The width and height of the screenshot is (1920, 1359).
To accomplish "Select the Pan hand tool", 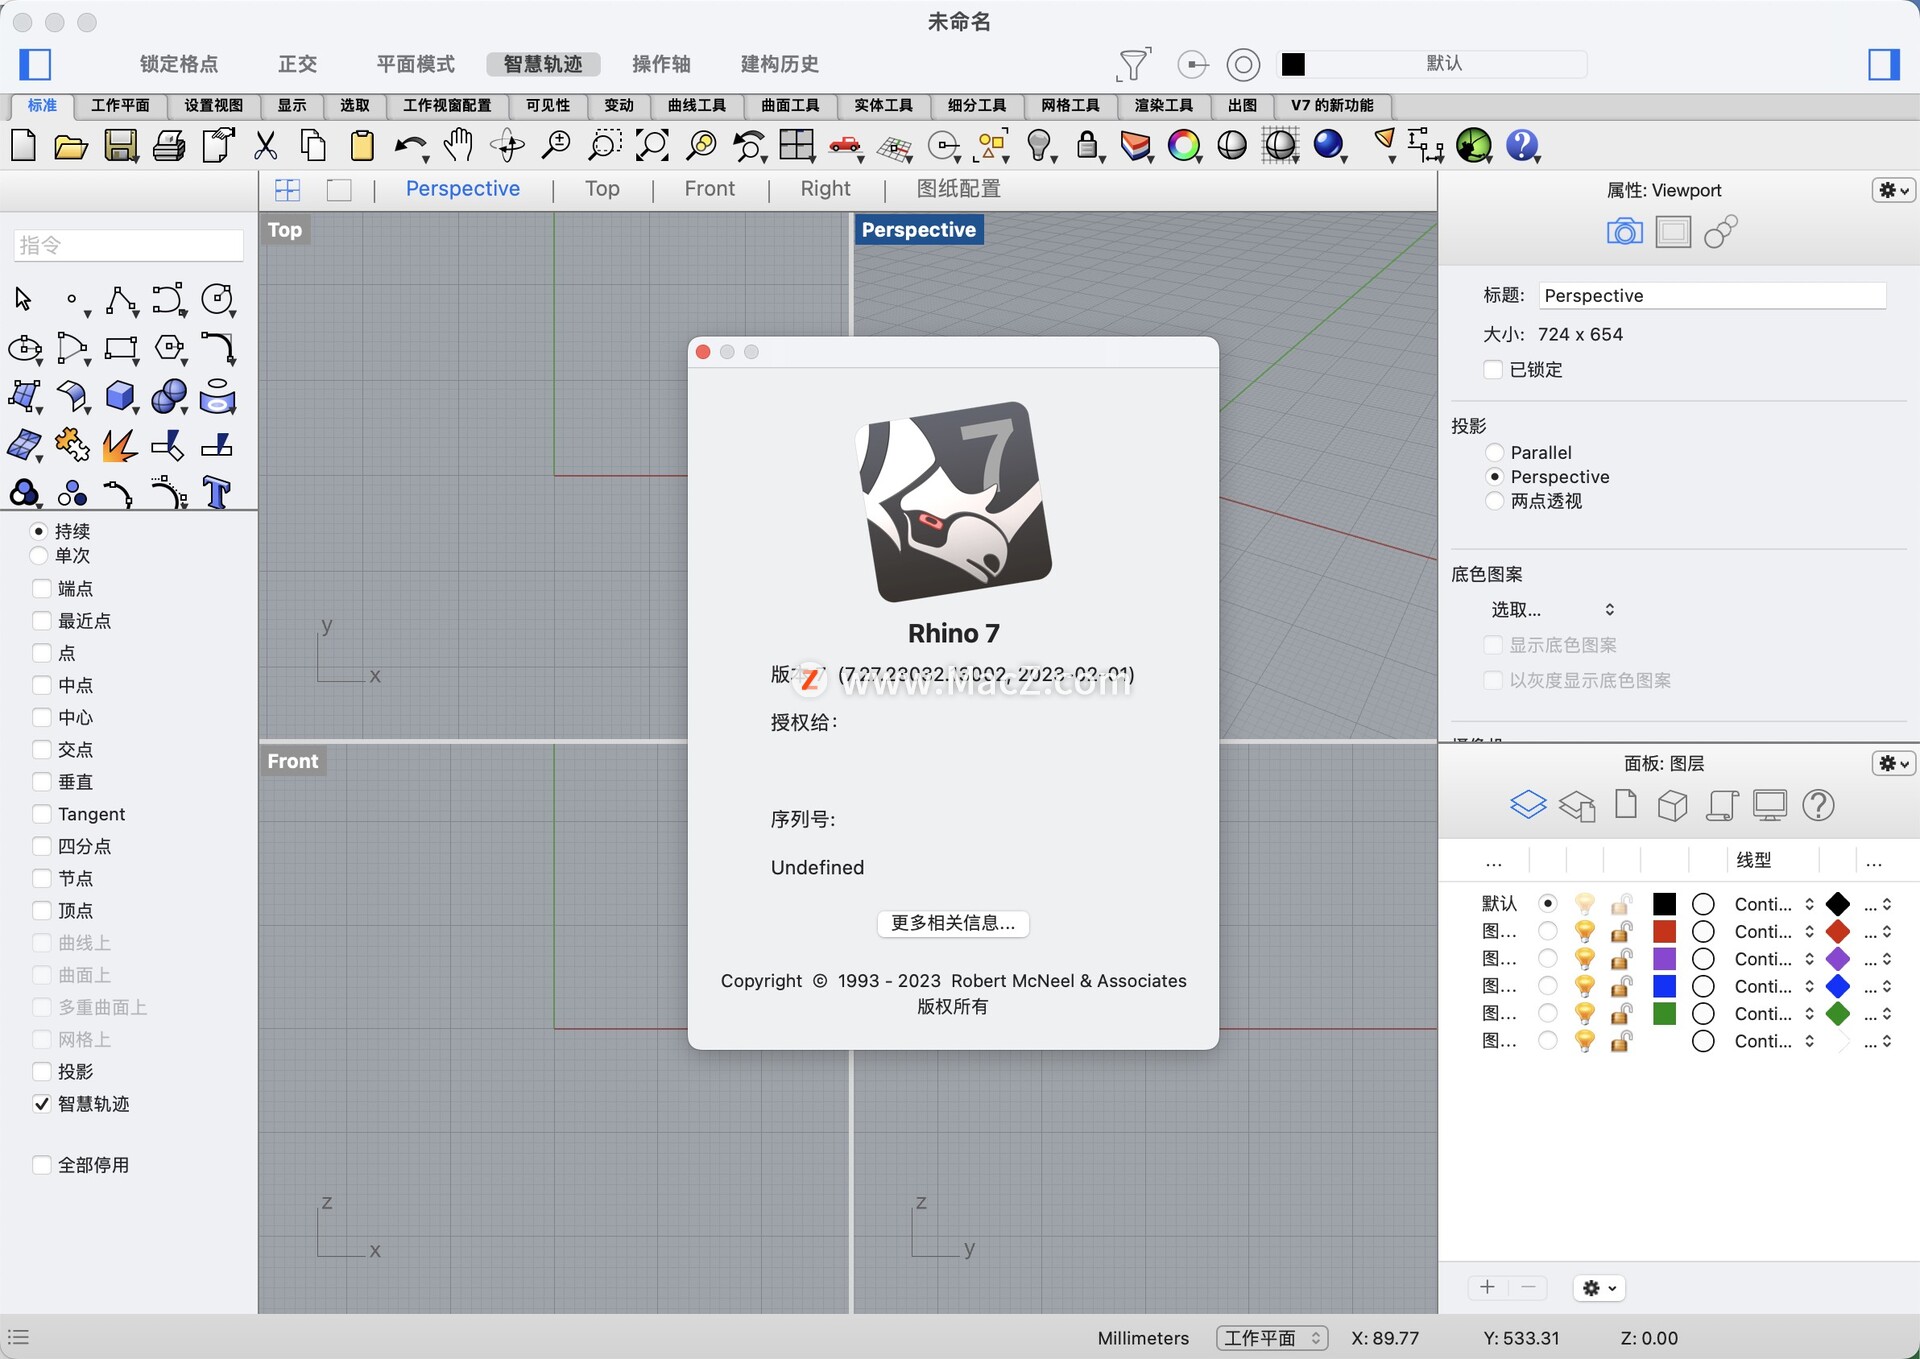I will [459, 146].
